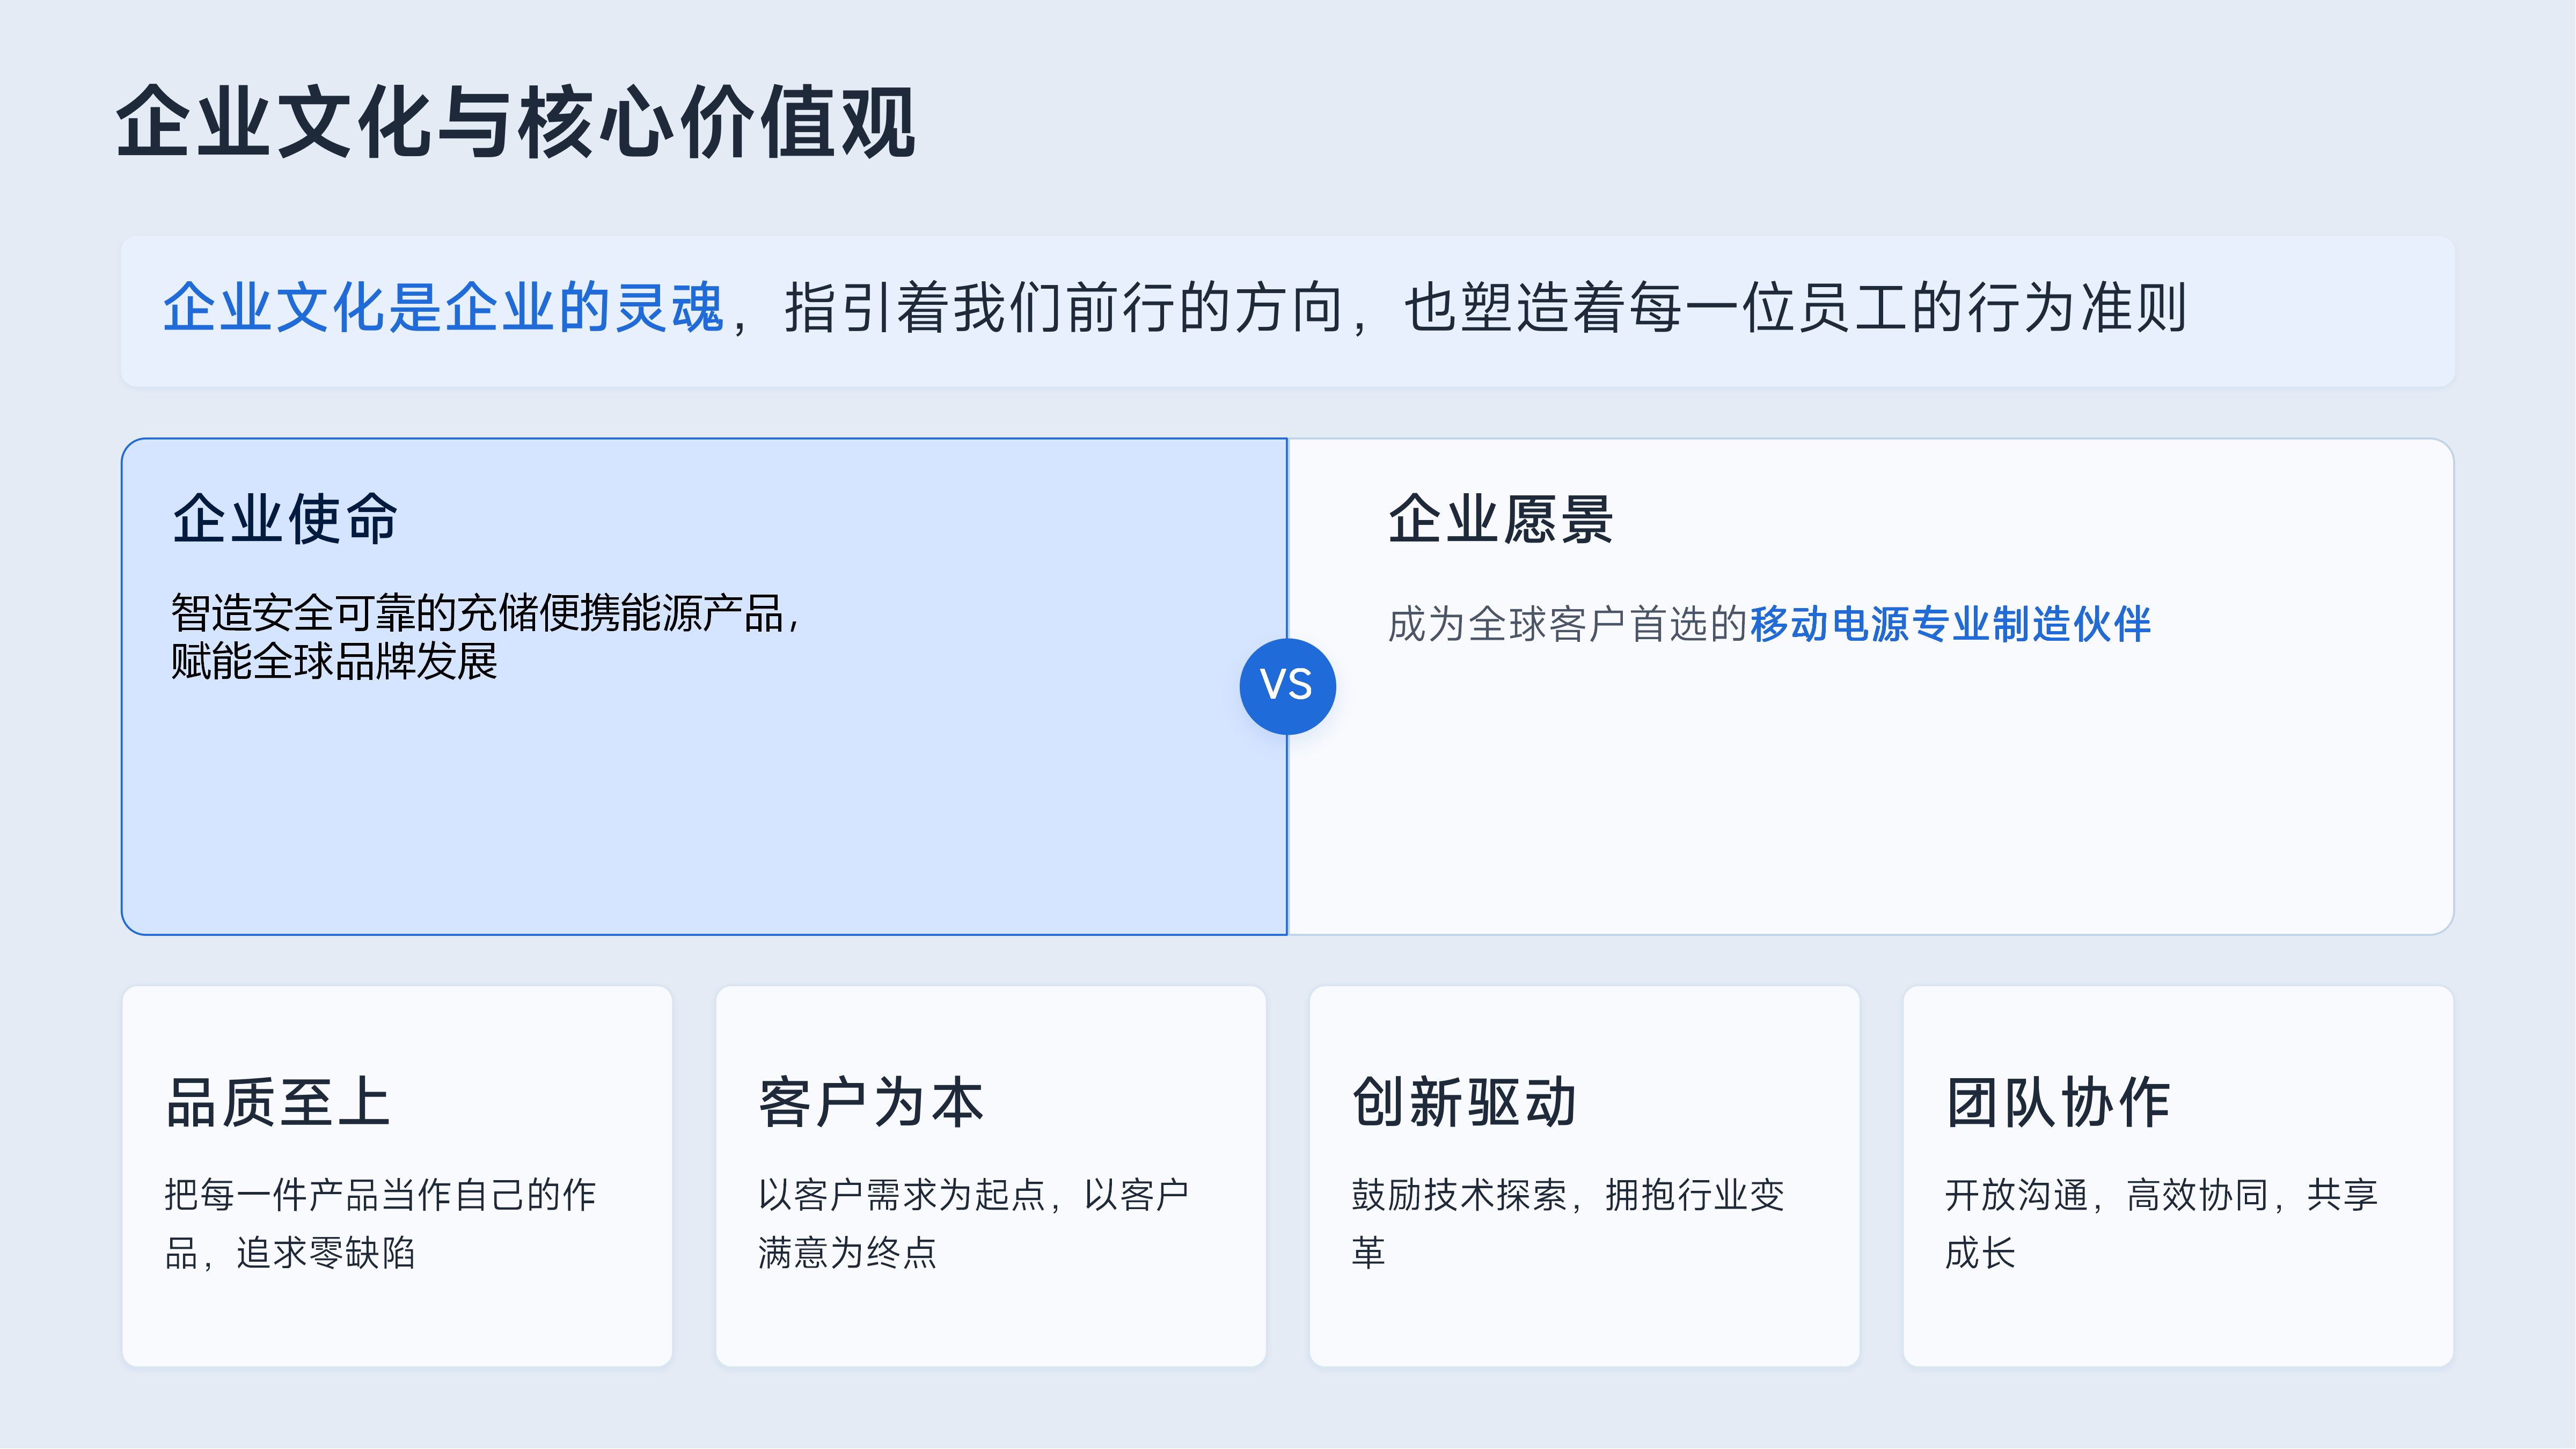Image resolution: width=2576 pixels, height=1449 pixels.
Task: Click text 追求零缺陷 in quality card
Action: point(325,1253)
